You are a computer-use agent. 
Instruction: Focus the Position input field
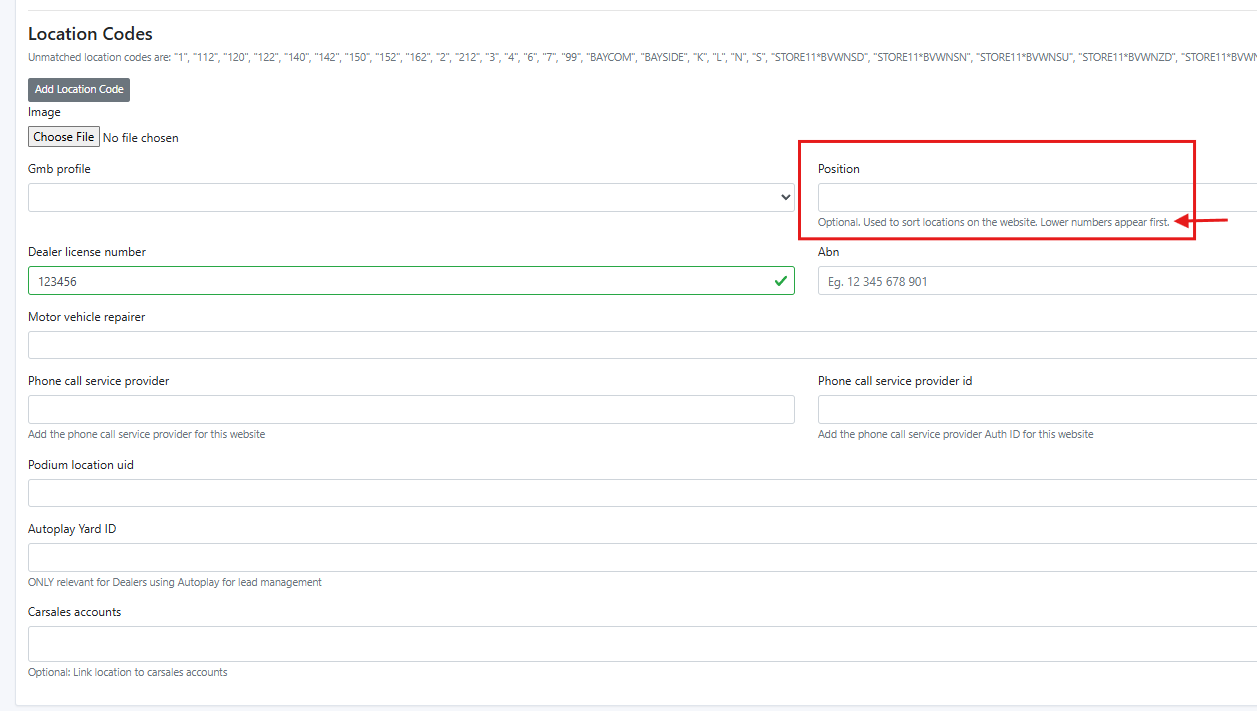coord(1037,197)
